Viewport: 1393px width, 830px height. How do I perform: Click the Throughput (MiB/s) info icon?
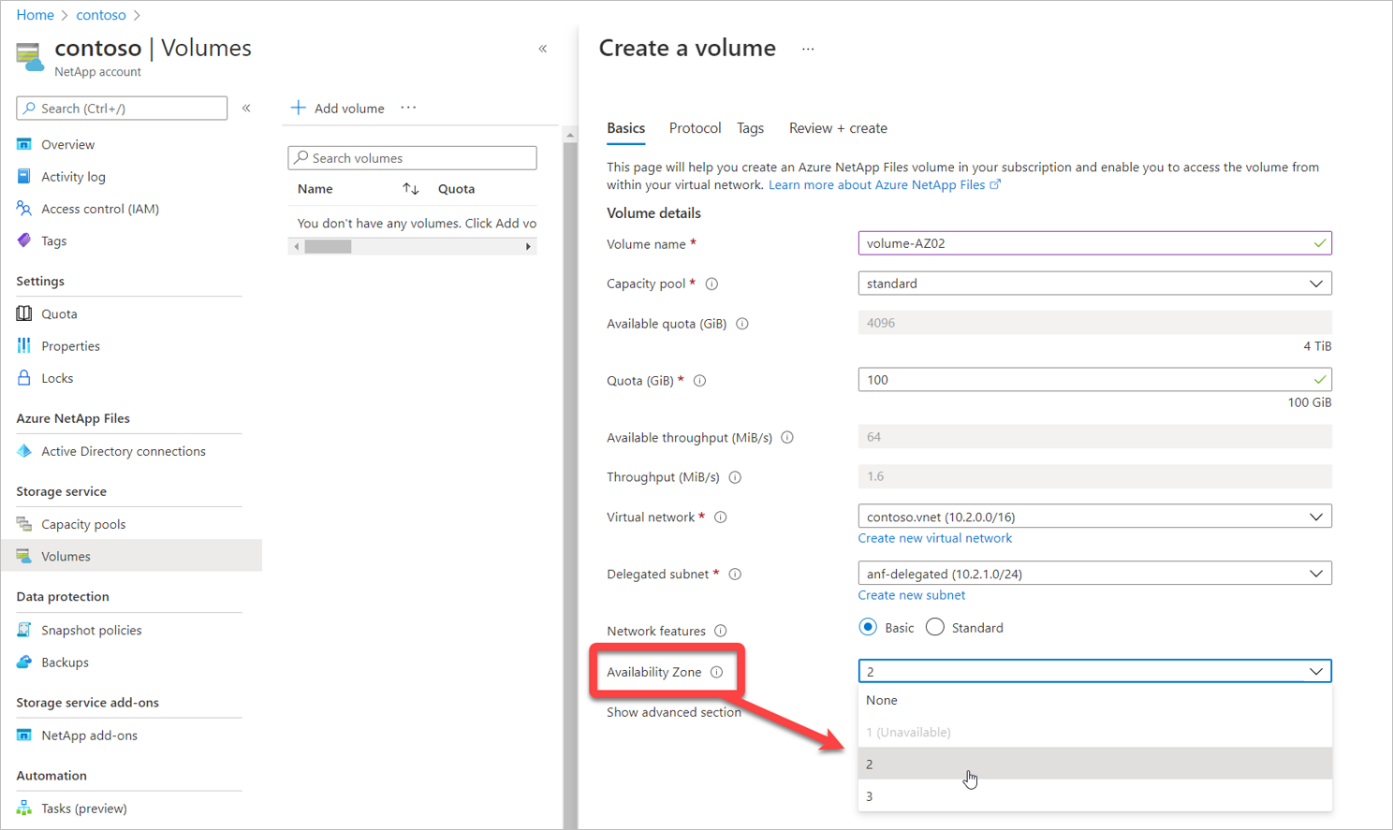(736, 478)
